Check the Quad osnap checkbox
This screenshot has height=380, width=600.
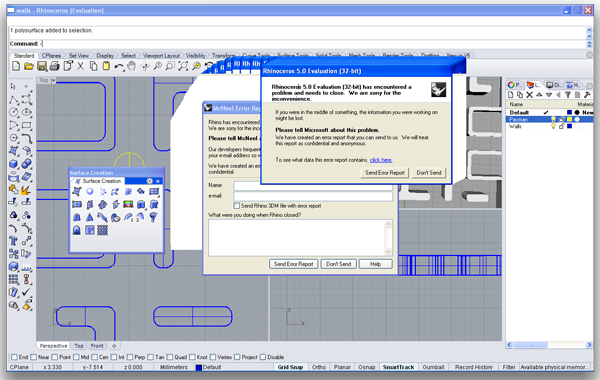170,357
